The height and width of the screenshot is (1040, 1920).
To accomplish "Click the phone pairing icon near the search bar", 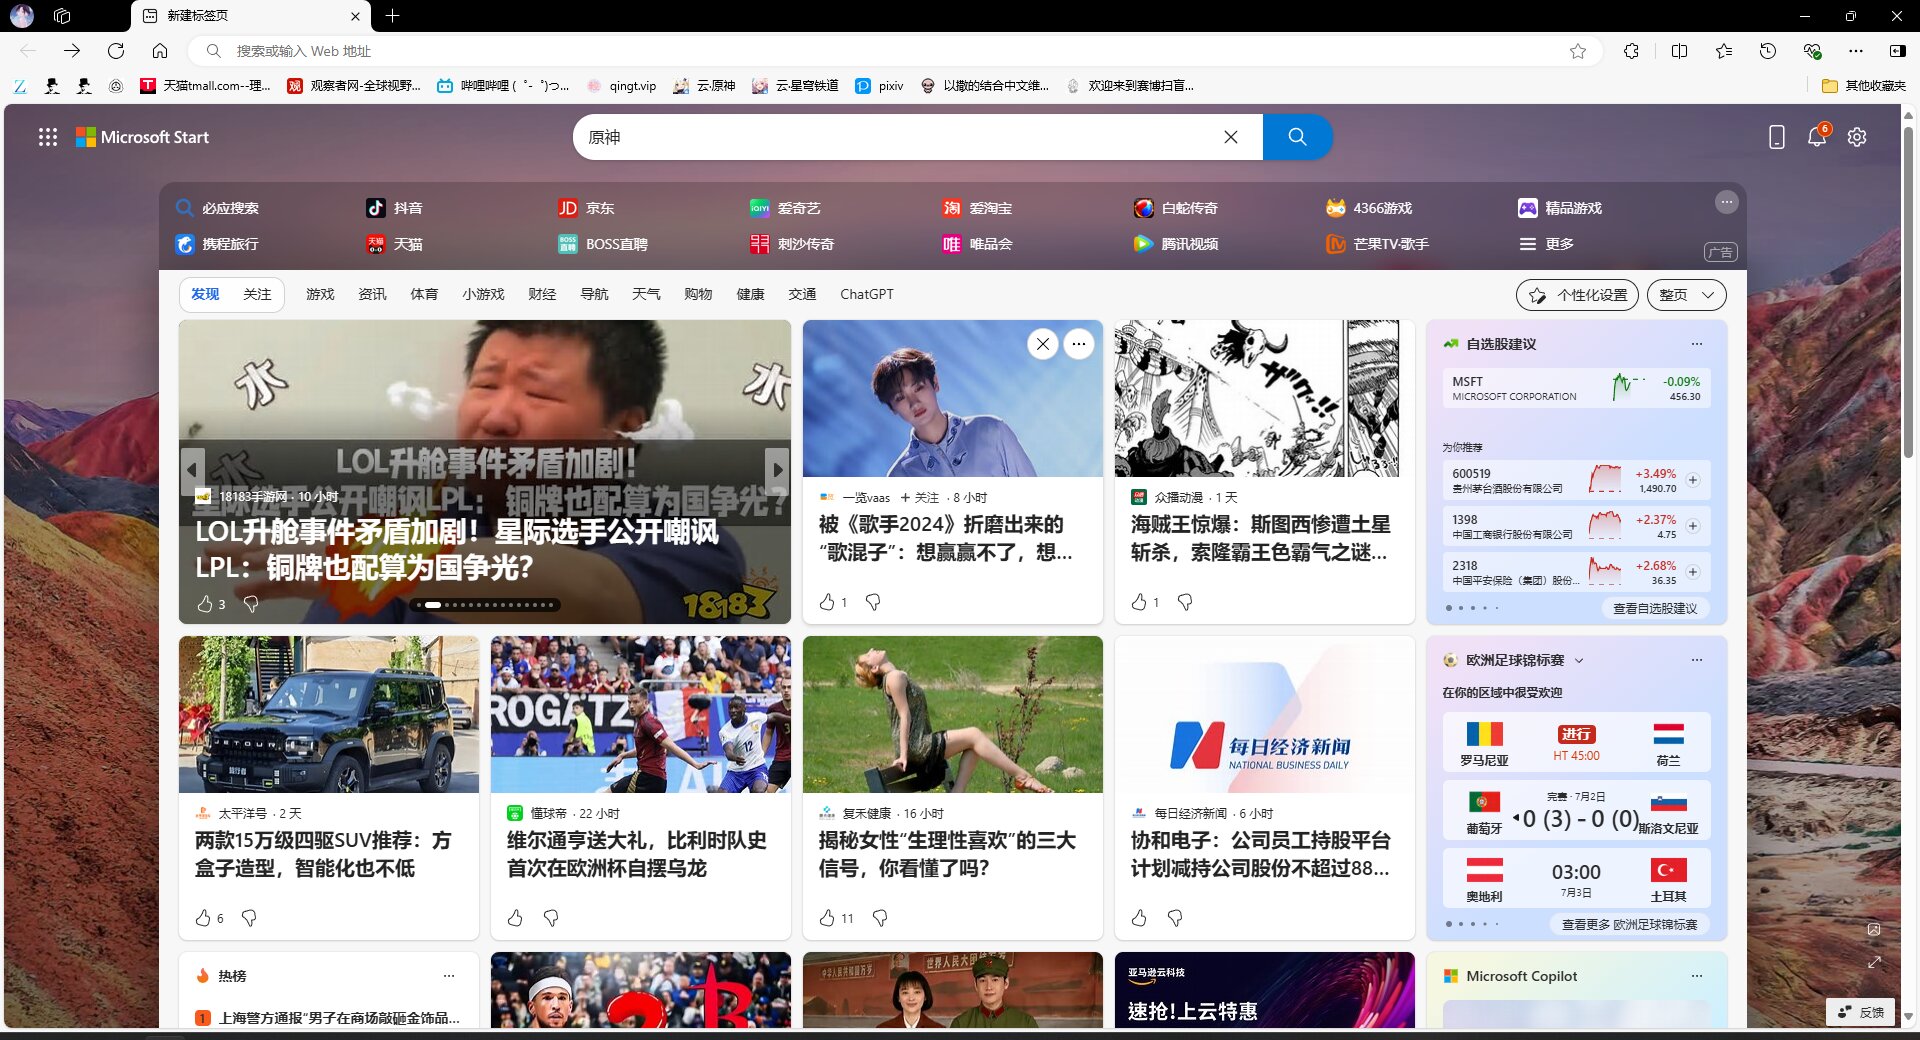I will (1776, 137).
